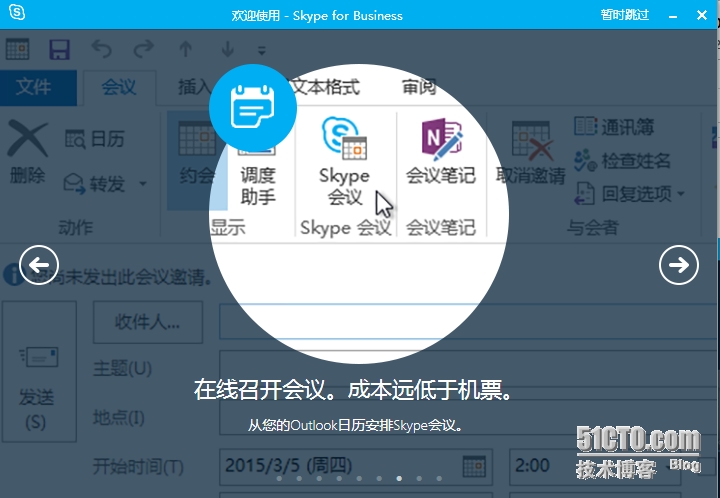This screenshot has width=720, height=498.
Task: Click the Skype logo in the title bar
Action: pos(17,12)
